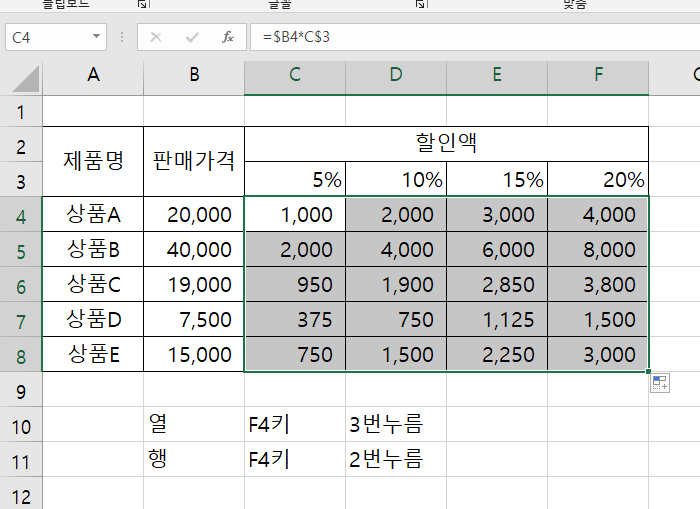Click the 6,000 cell in 상품B row
The height and width of the screenshot is (509, 700).
click(x=497, y=249)
